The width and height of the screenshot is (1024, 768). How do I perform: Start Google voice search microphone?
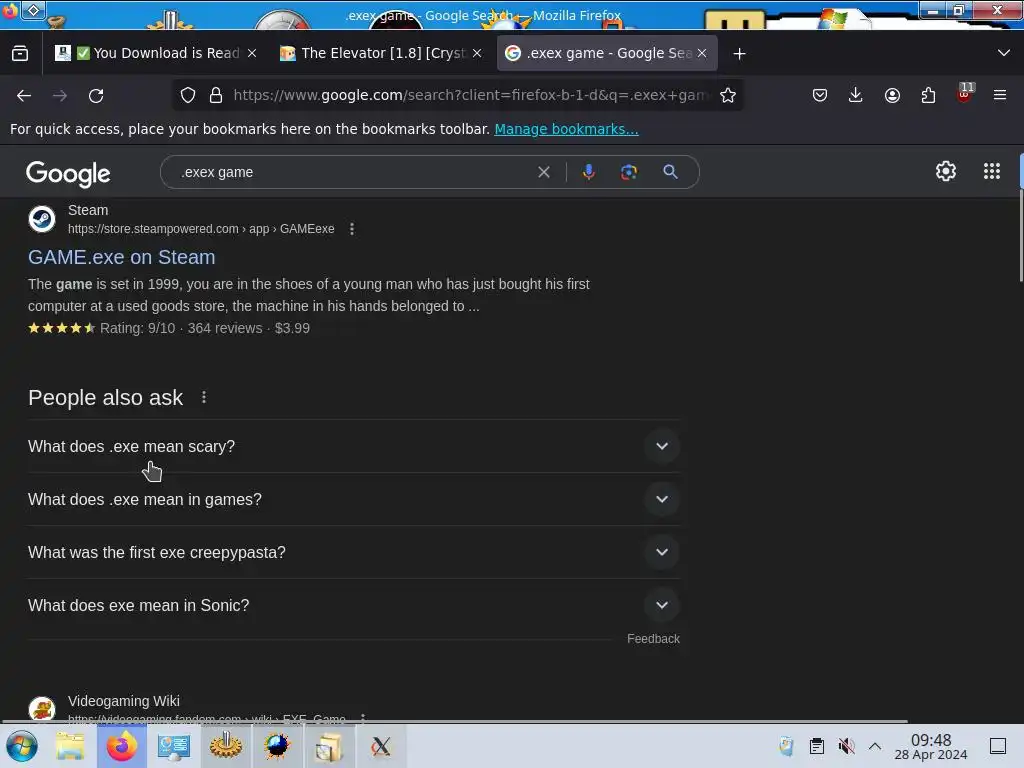click(588, 172)
